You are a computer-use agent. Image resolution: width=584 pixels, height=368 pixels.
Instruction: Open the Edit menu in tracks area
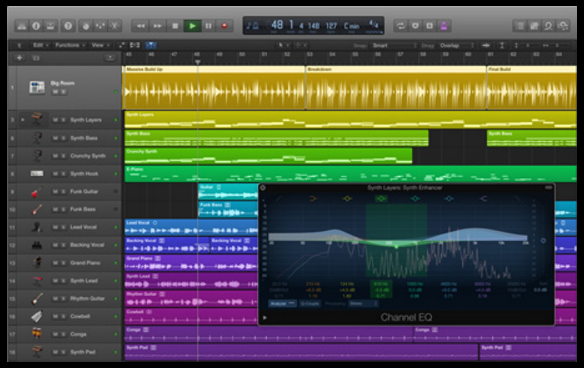pyautogui.click(x=40, y=45)
